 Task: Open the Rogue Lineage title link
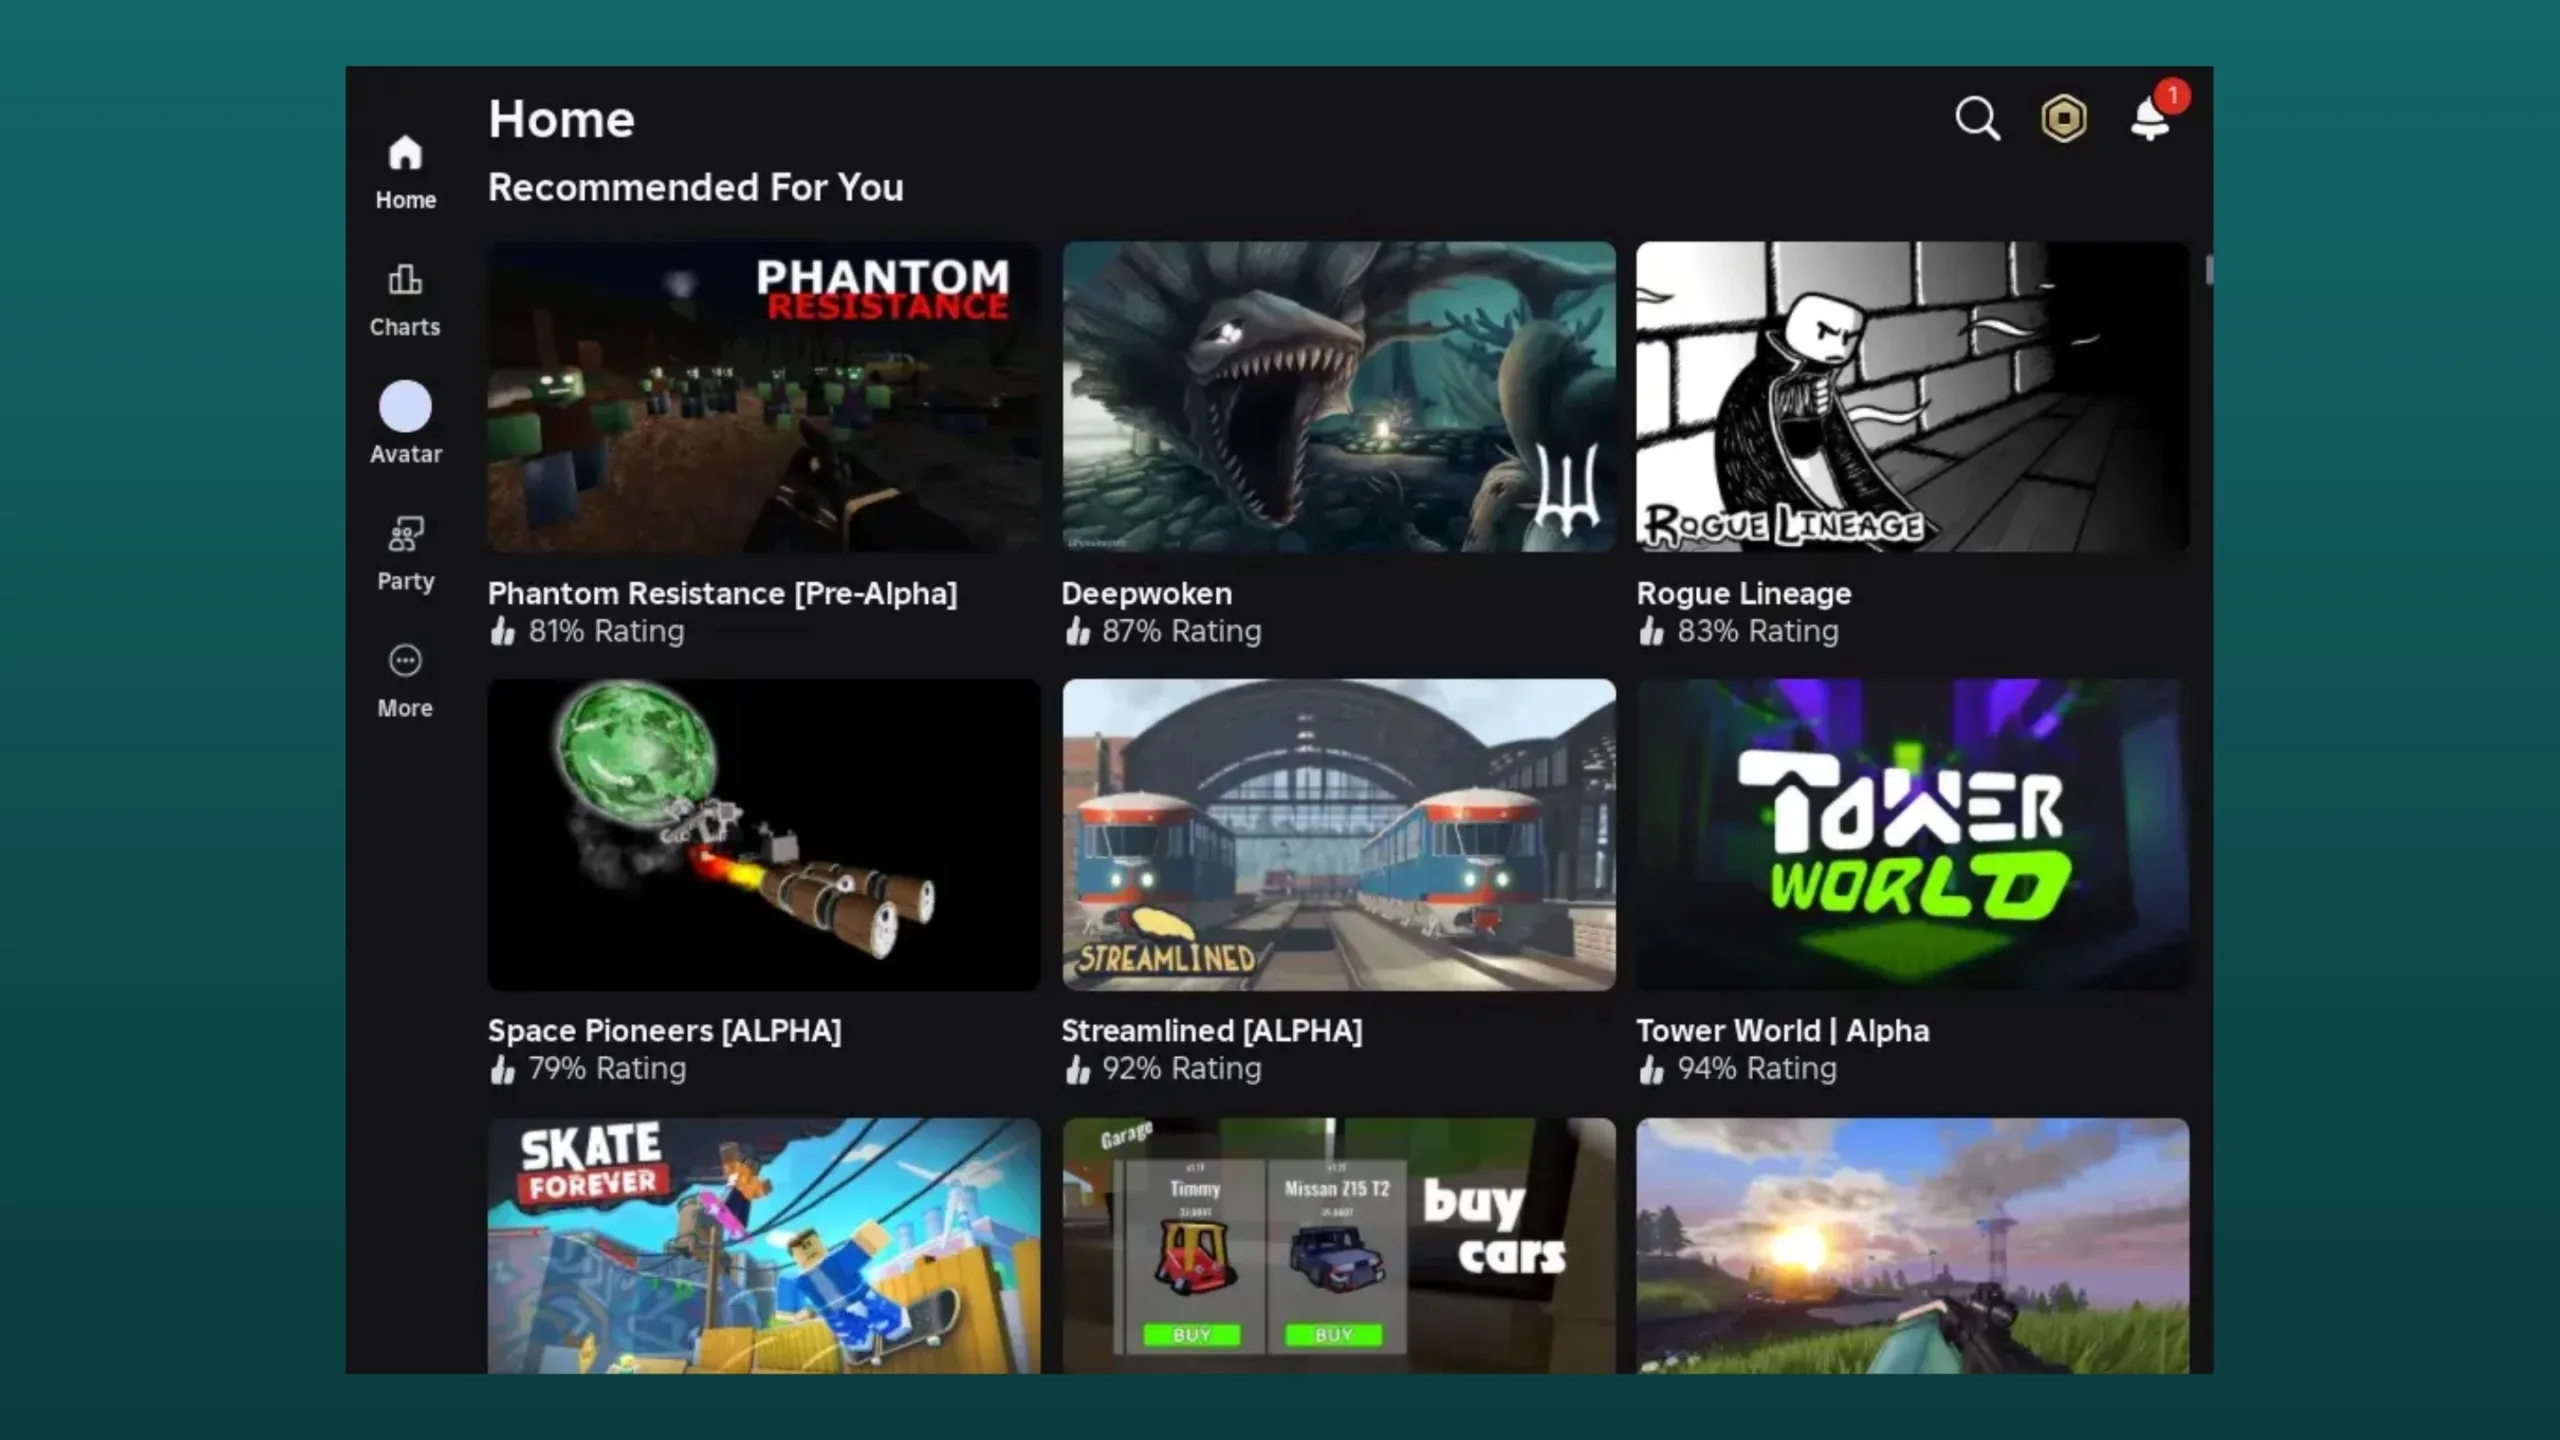point(1744,594)
